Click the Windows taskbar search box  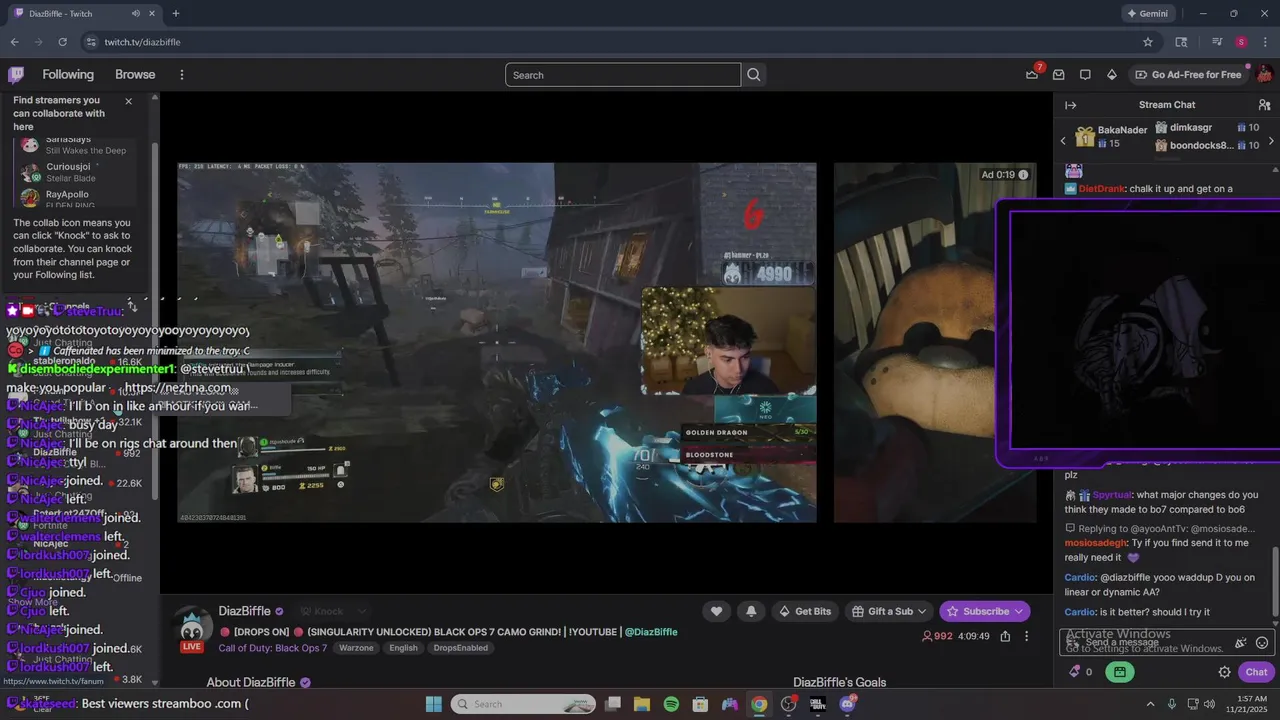click(523, 704)
